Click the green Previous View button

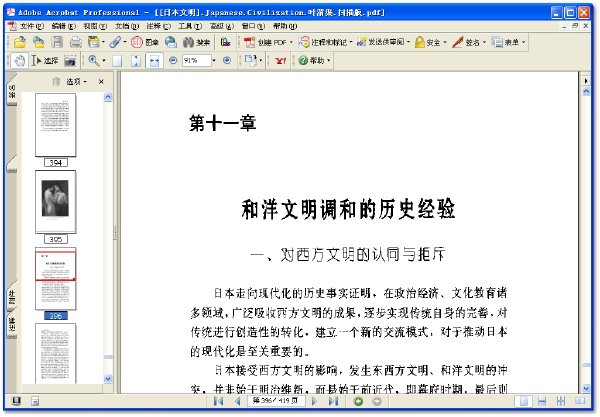358,401
